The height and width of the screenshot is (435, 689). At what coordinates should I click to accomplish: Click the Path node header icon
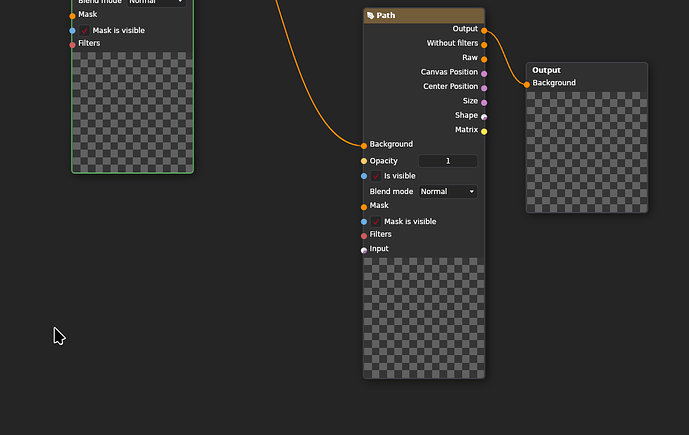[371, 16]
